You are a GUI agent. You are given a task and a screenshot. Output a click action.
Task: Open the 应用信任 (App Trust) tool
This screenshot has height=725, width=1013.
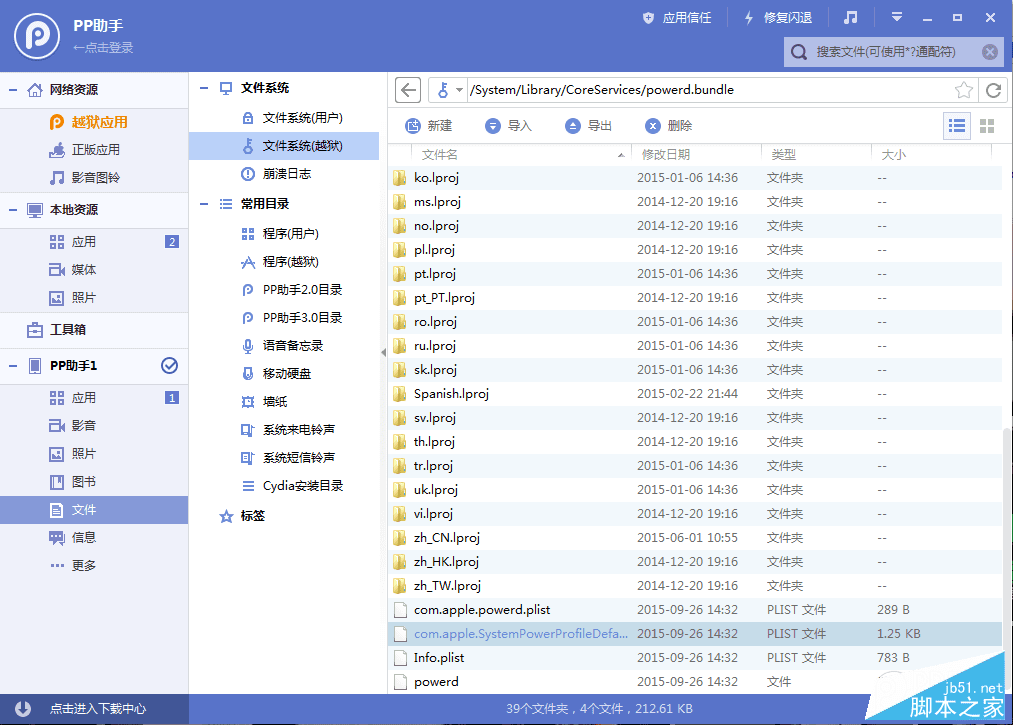click(x=676, y=17)
